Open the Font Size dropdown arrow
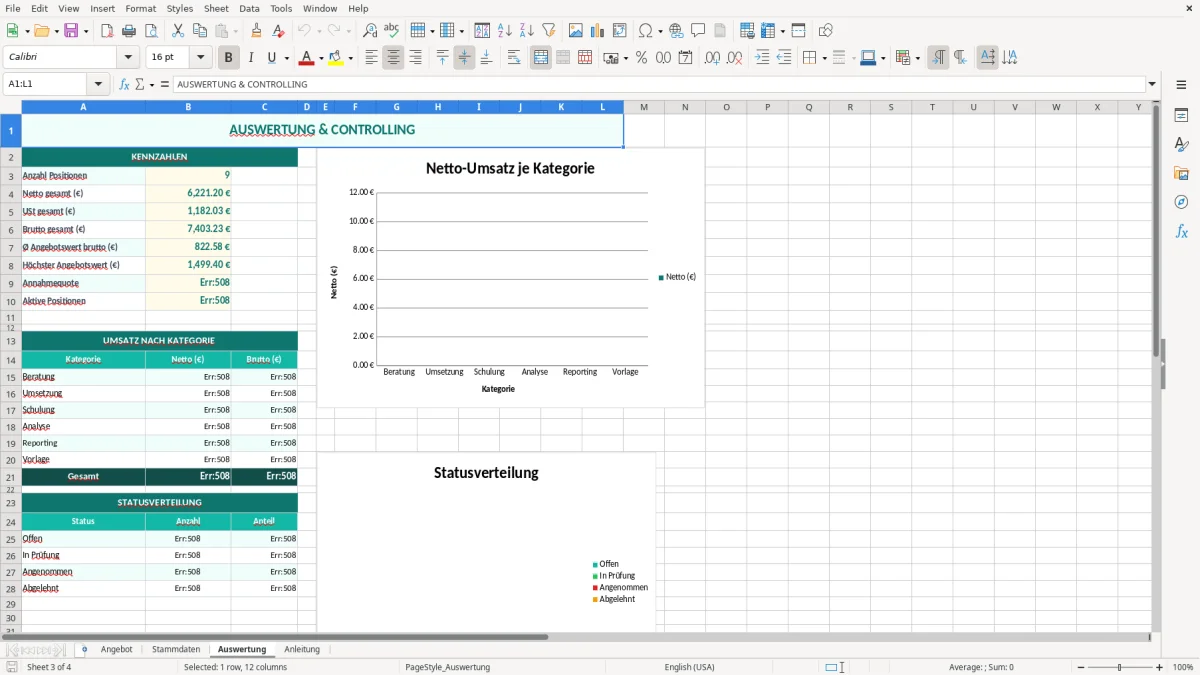 coord(201,58)
